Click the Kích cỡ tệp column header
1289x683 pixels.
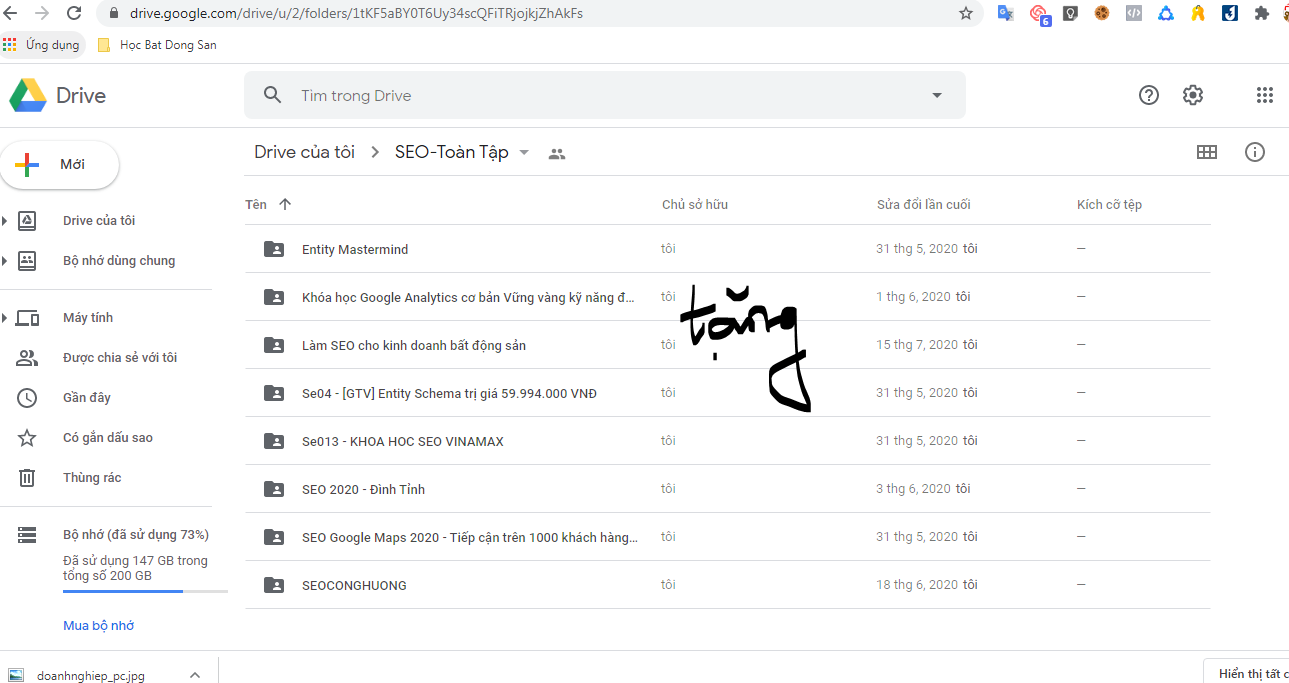1109,204
